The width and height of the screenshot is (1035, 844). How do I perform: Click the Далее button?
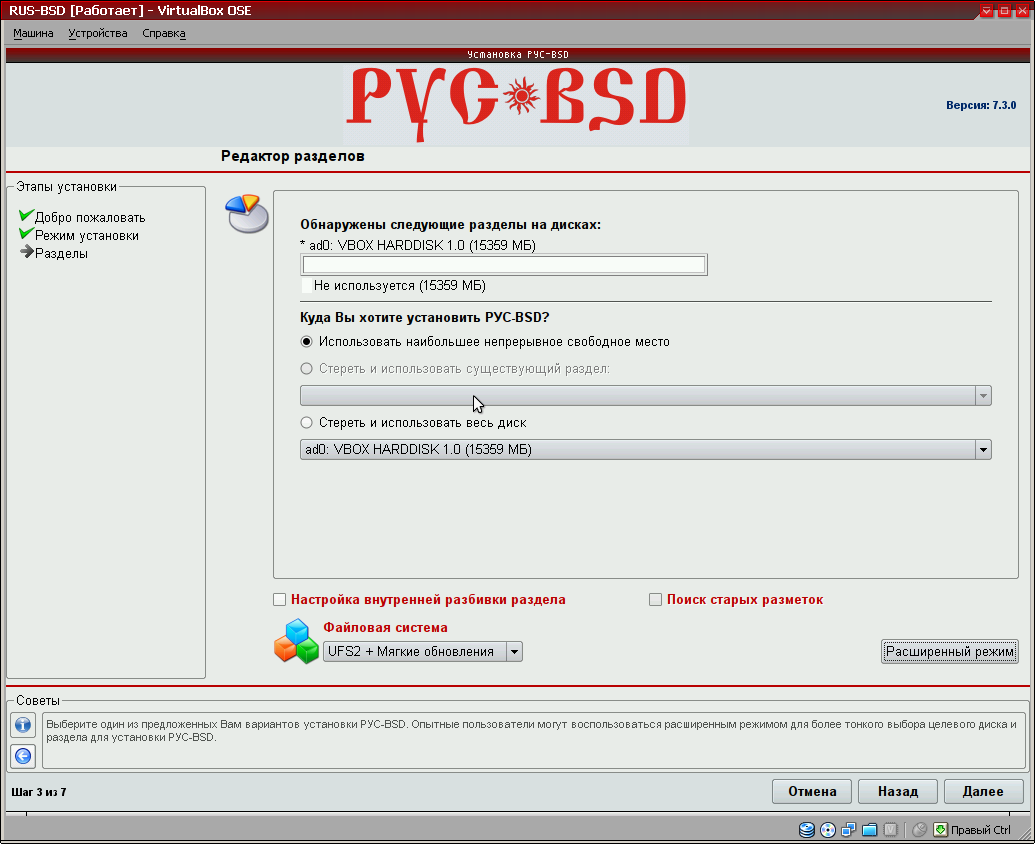tap(984, 792)
